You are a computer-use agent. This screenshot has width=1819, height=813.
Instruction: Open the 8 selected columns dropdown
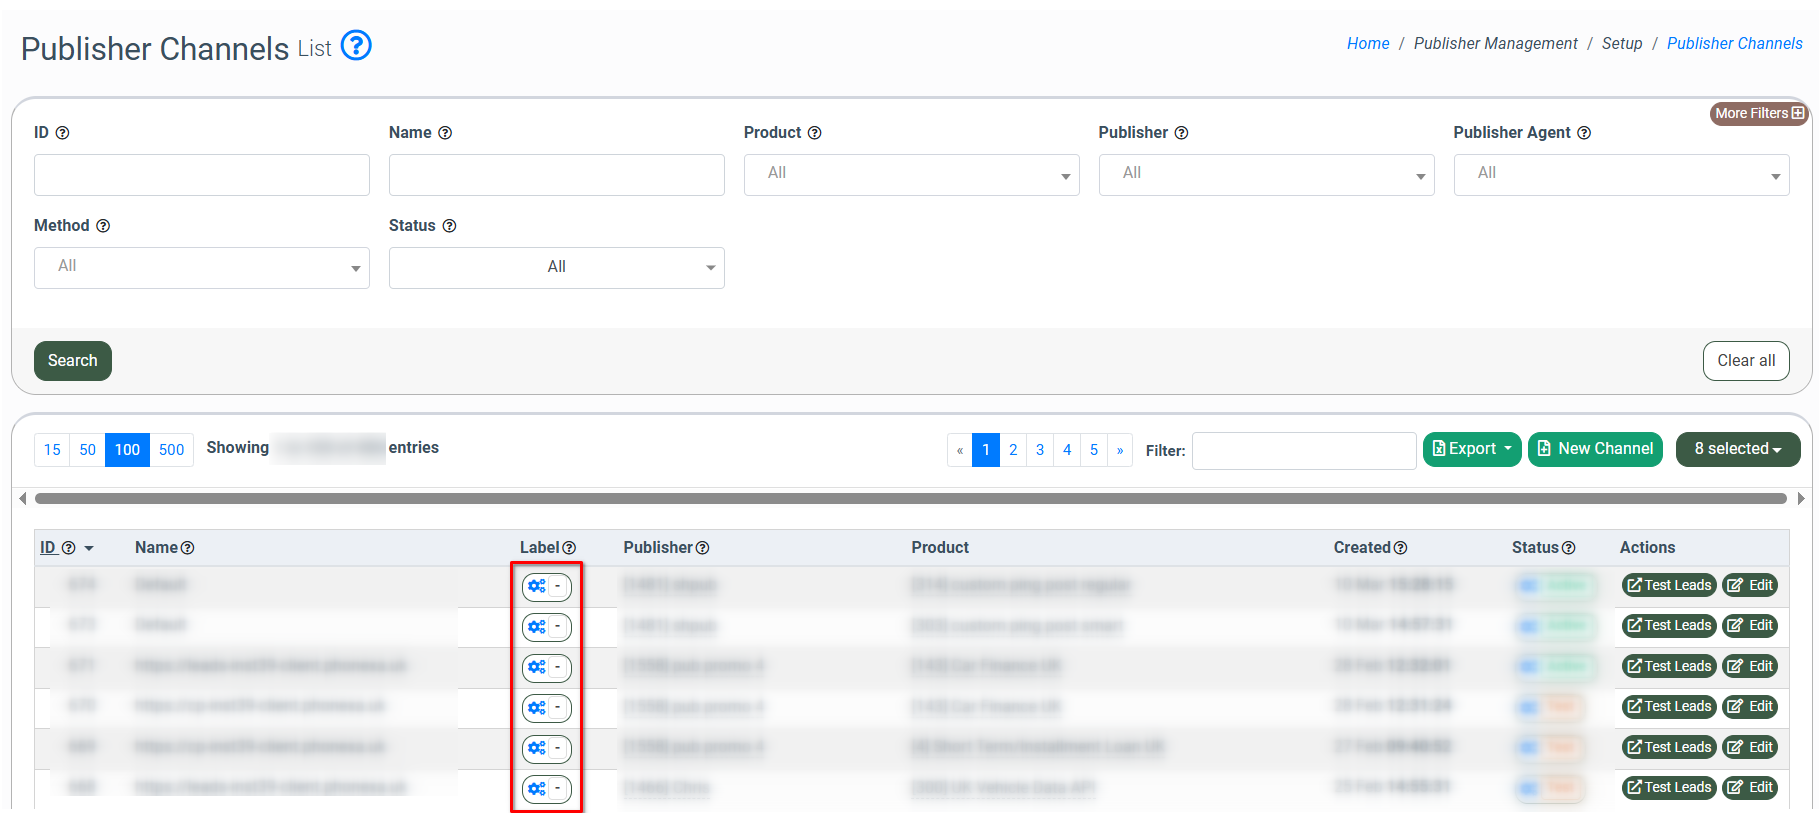click(1737, 449)
